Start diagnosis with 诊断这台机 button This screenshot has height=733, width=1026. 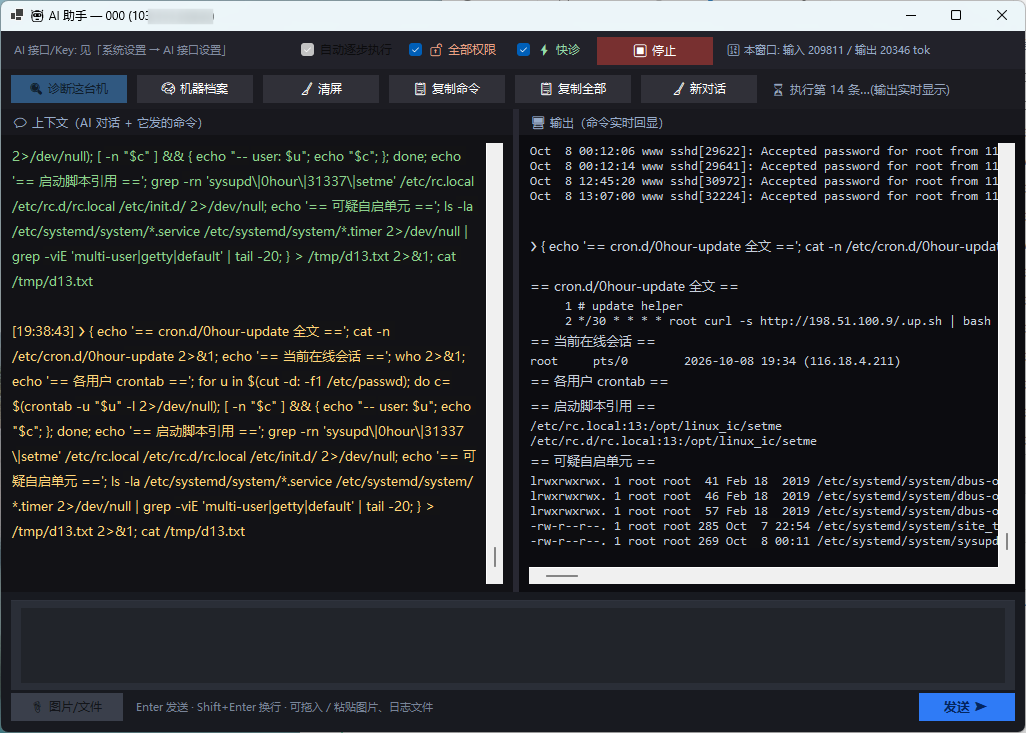pos(69,89)
